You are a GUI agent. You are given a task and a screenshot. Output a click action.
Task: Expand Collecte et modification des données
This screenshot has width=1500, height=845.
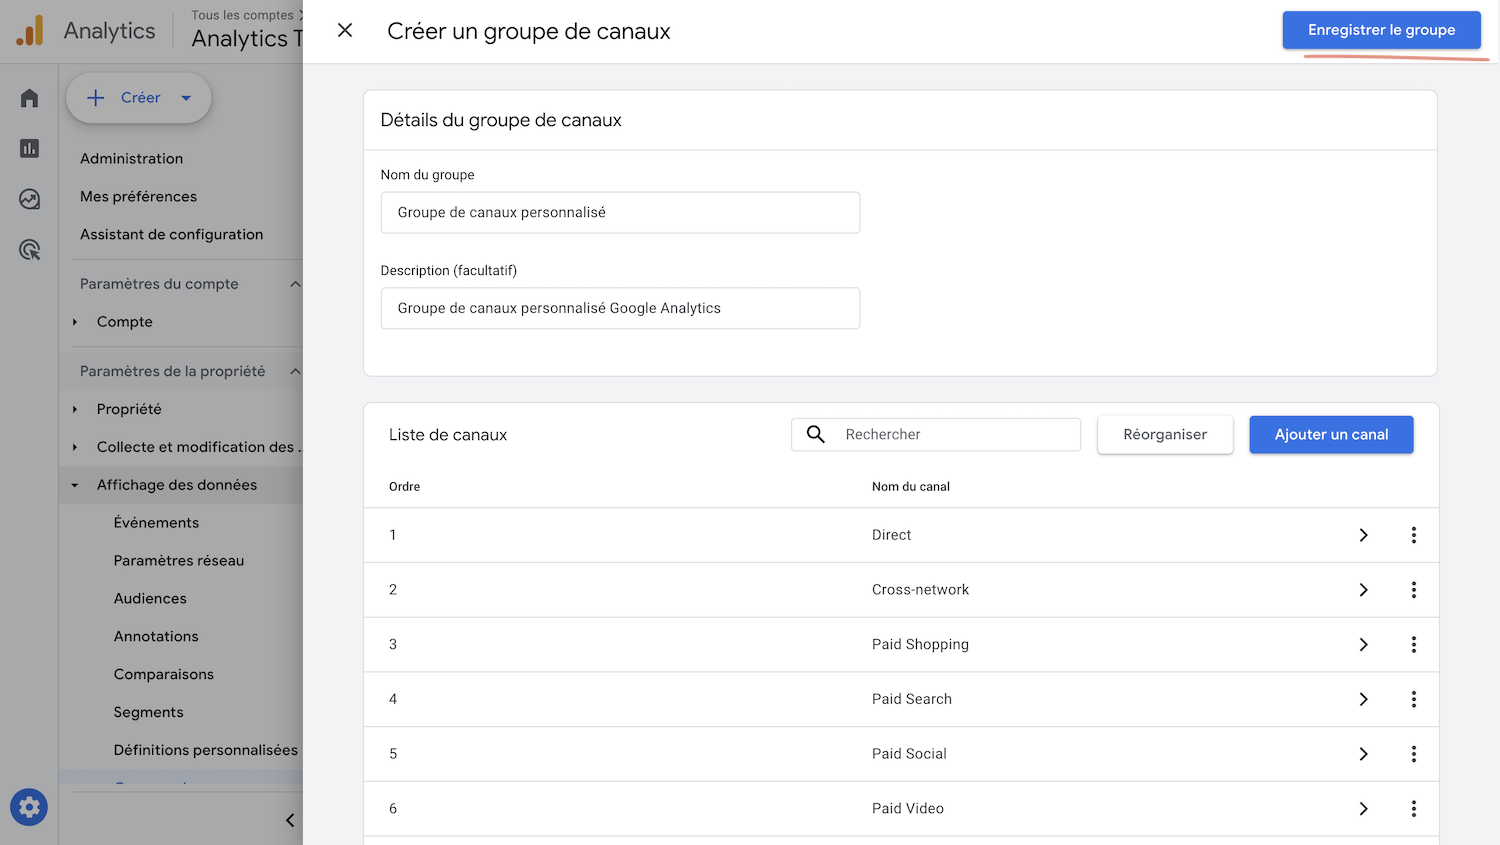(x=75, y=447)
